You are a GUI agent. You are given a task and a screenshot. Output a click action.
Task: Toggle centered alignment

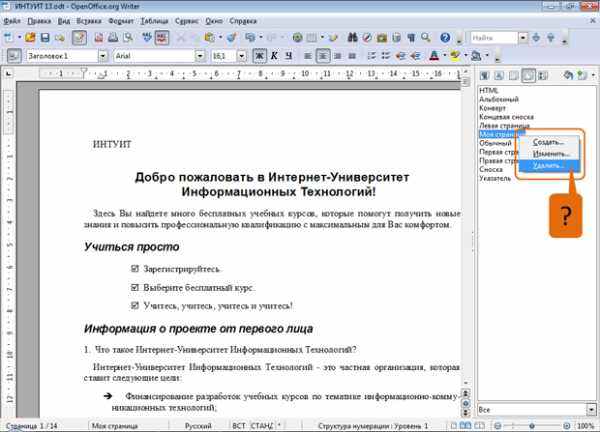point(323,56)
